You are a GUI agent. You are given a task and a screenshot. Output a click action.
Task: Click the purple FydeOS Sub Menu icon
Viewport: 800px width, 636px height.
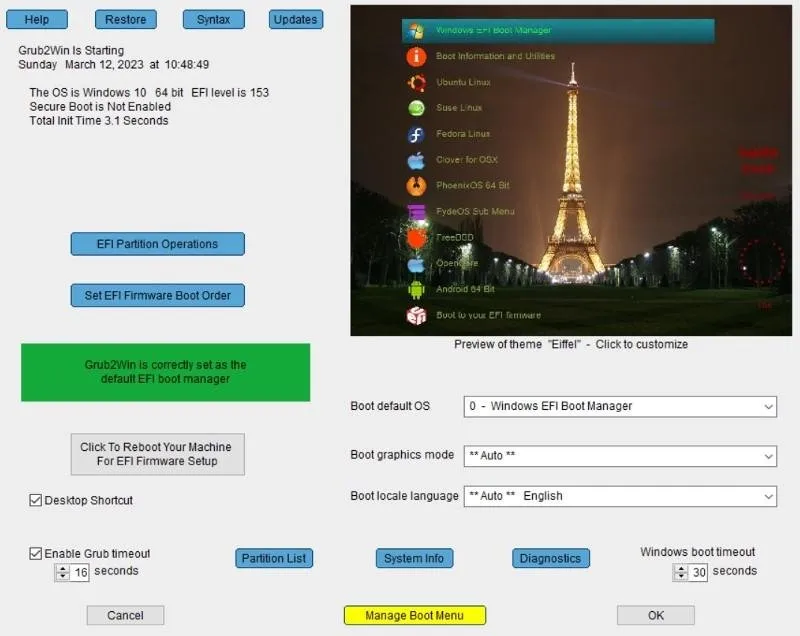[x=416, y=212]
